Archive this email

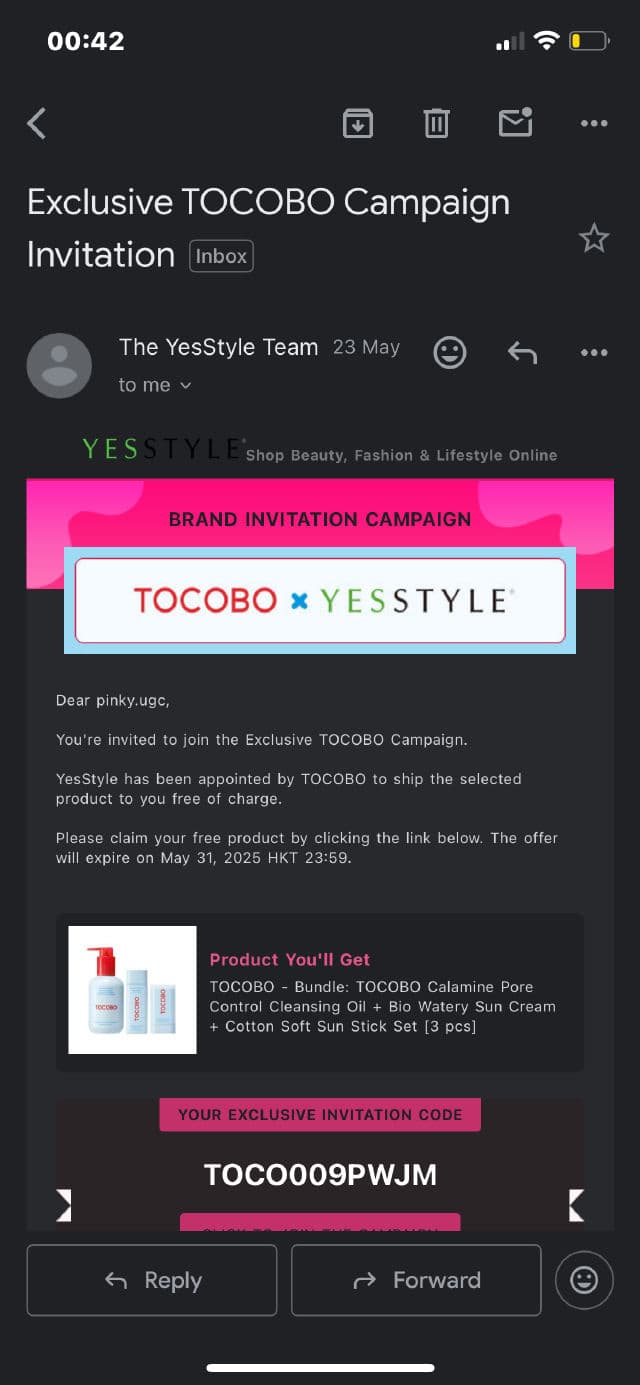click(x=358, y=123)
